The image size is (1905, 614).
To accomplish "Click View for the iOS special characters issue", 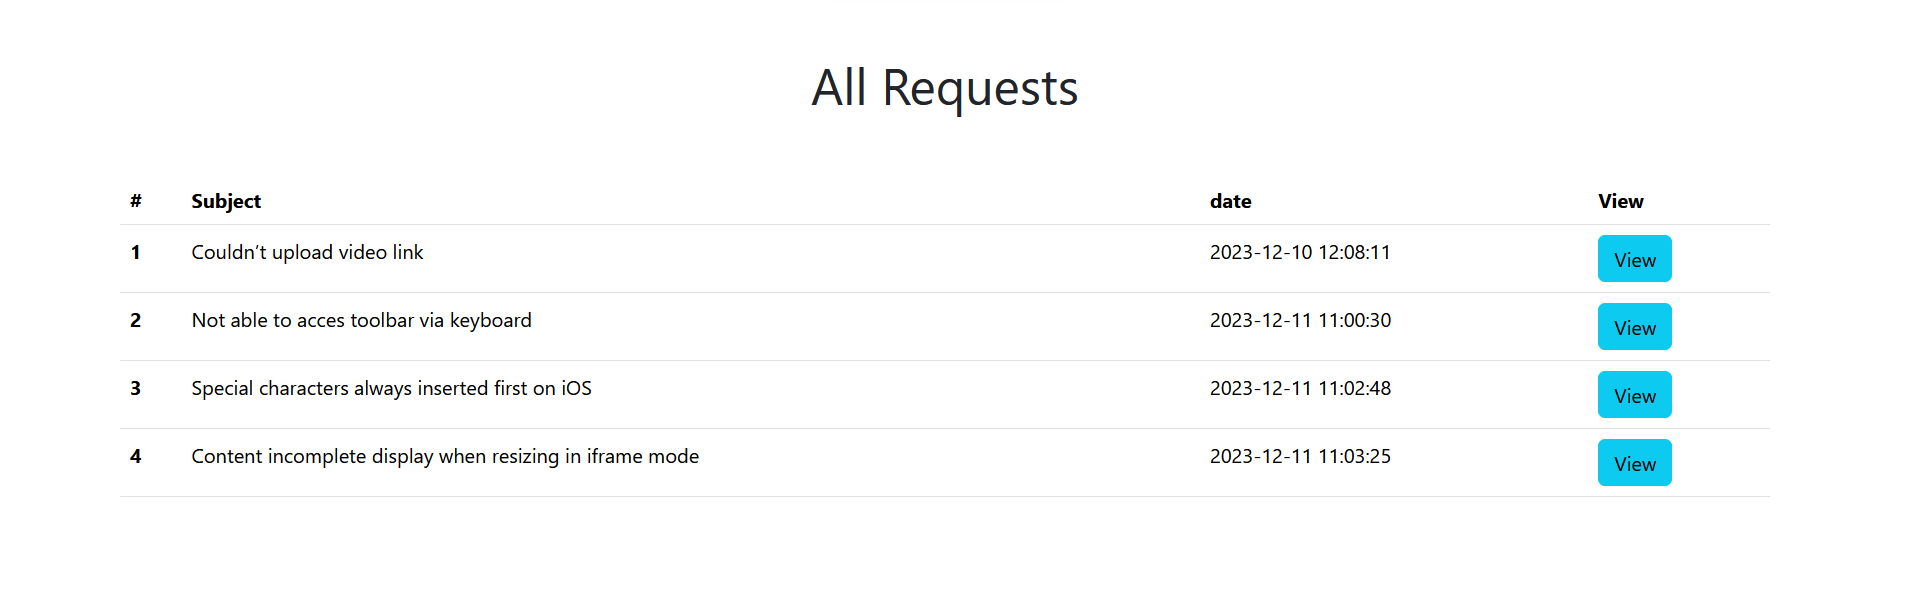I will click(1633, 394).
